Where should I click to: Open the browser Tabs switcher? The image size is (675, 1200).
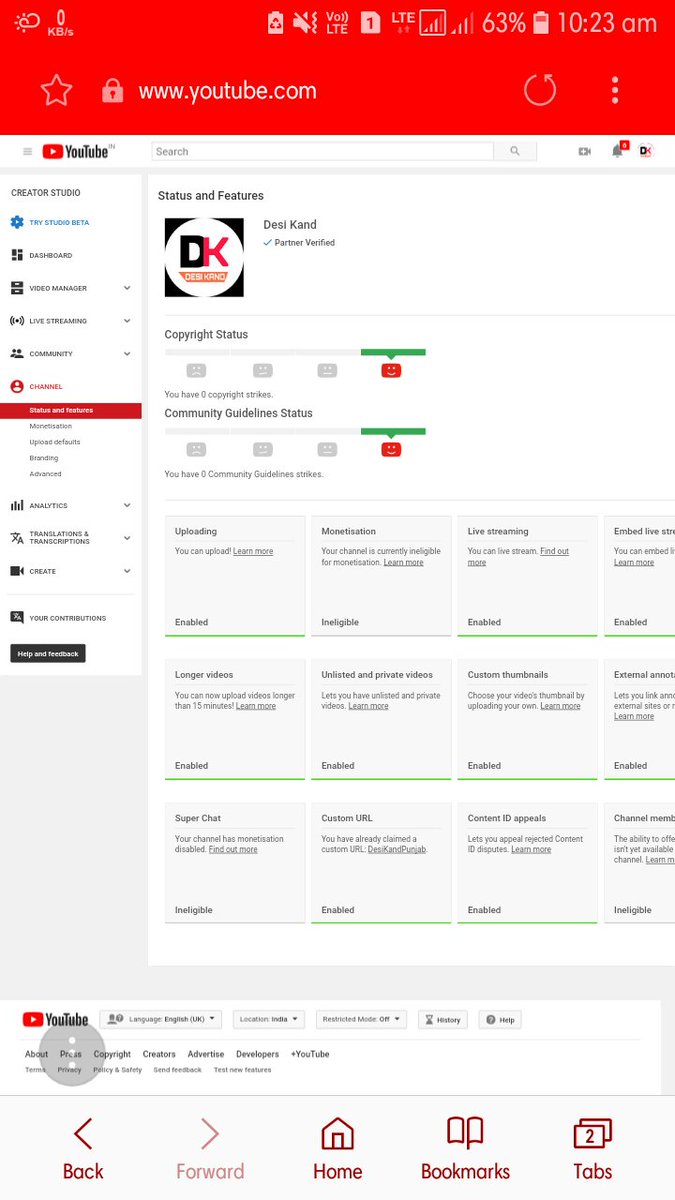[x=592, y=1149]
